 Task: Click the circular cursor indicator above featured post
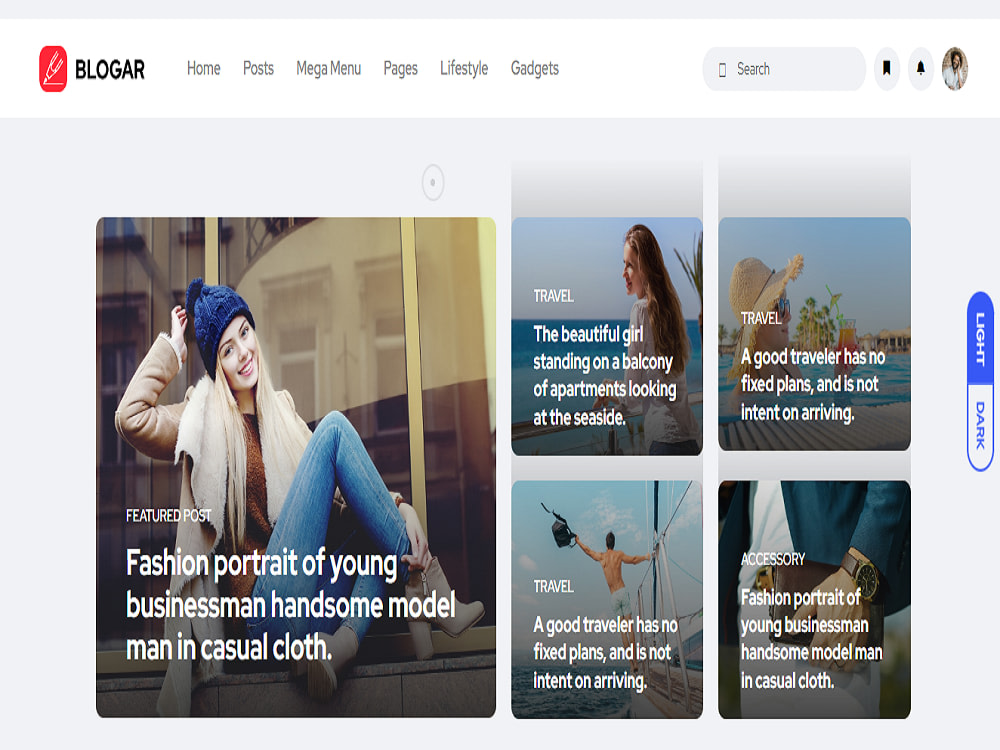click(x=433, y=182)
